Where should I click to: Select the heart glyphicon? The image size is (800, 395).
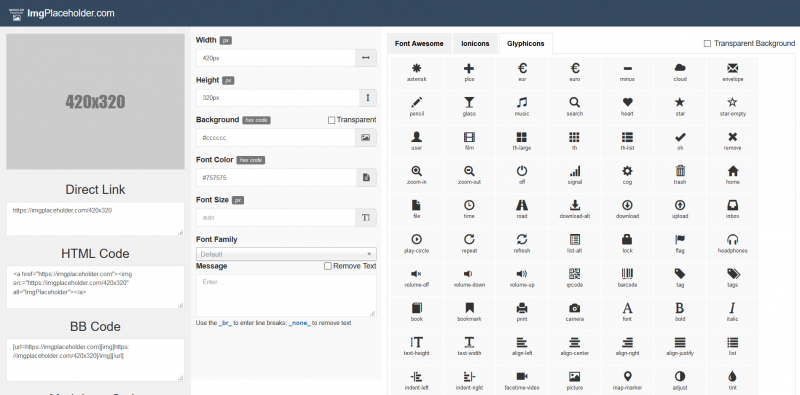627,107
